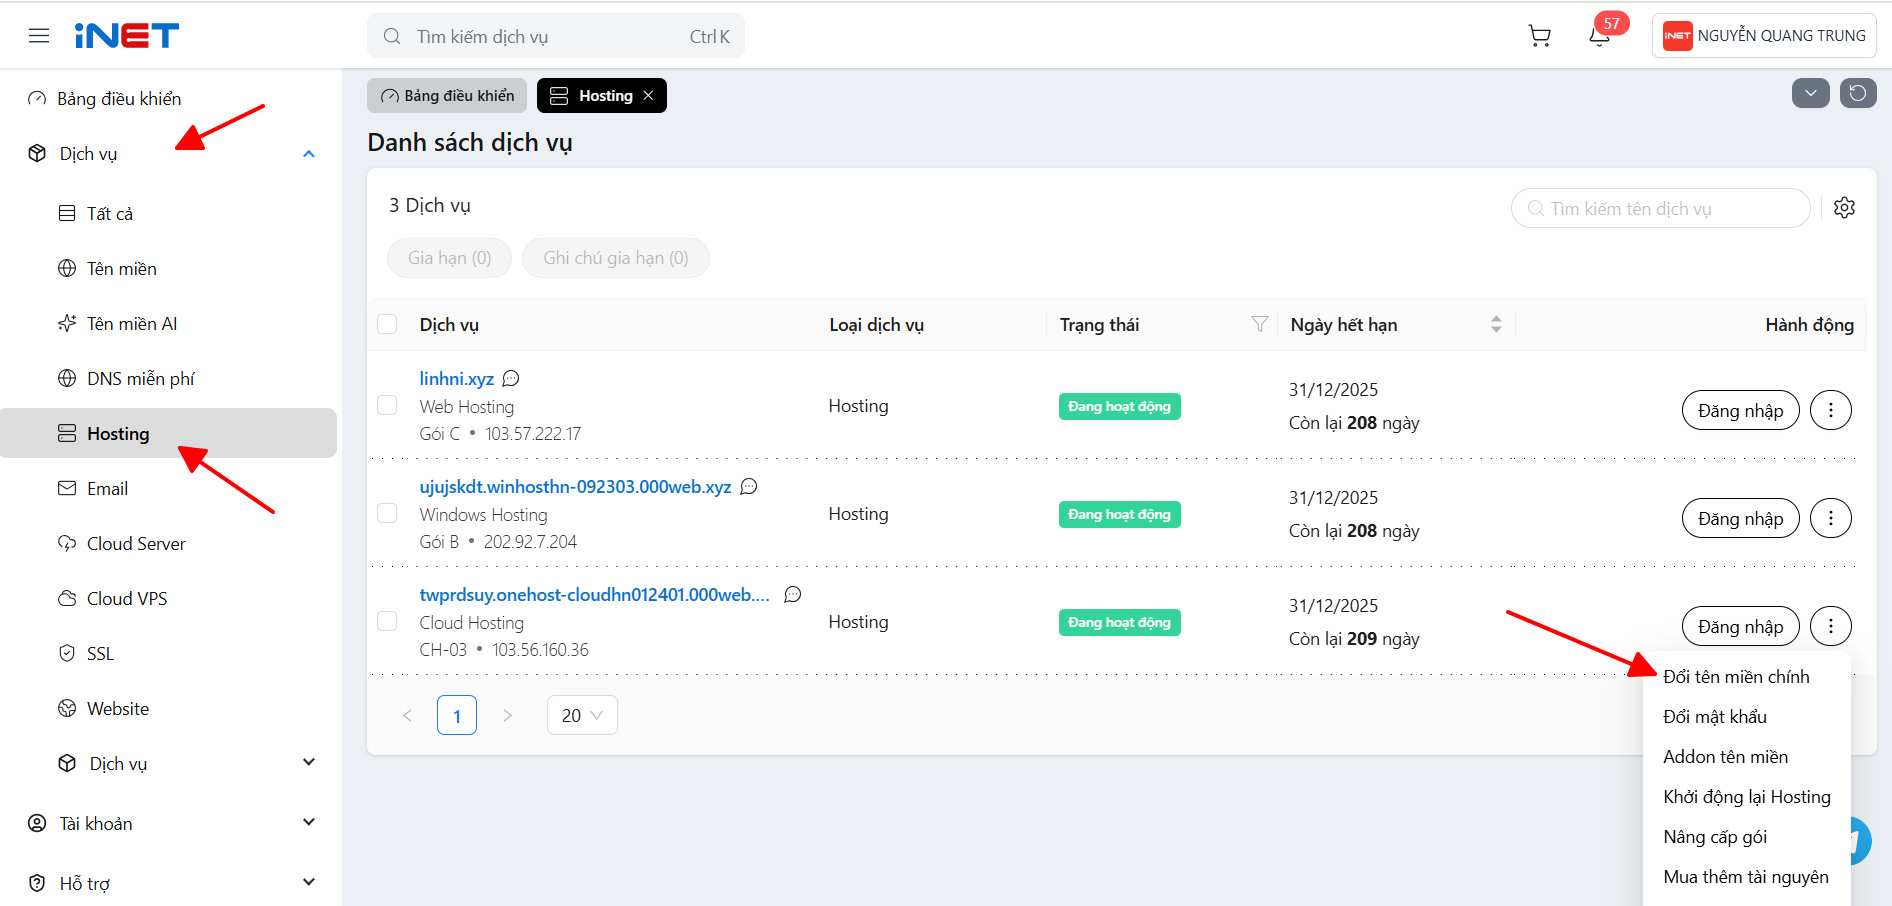Click the iNET logo

click(127, 36)
